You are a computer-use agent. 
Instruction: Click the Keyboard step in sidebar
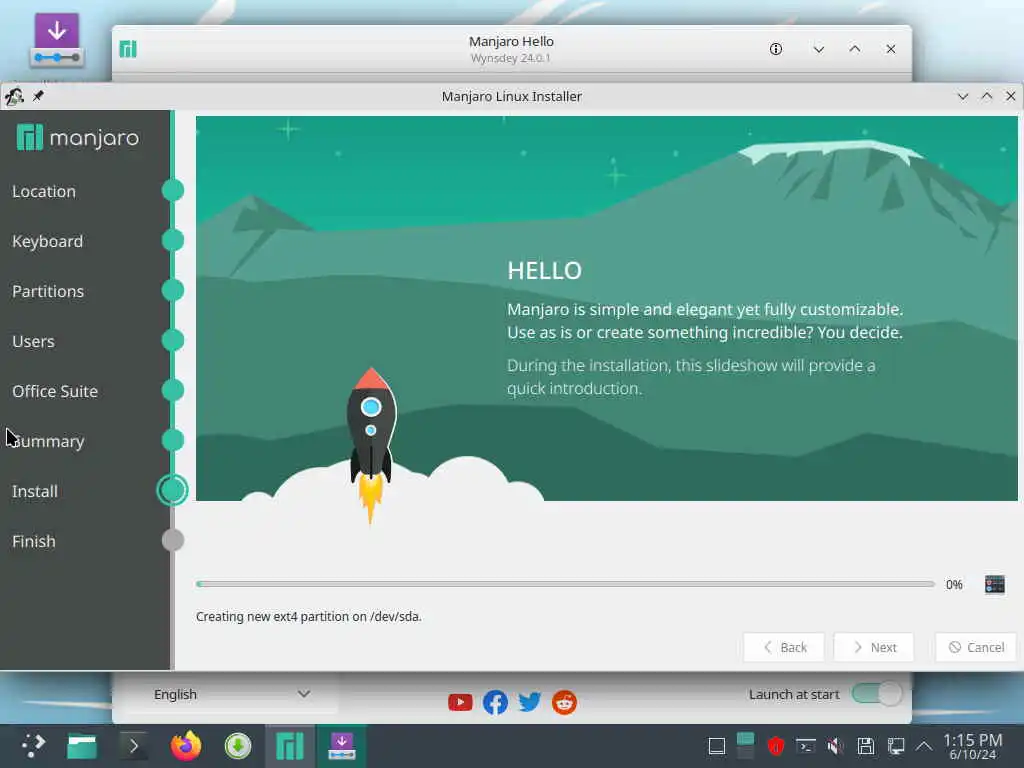pos(48,241)
